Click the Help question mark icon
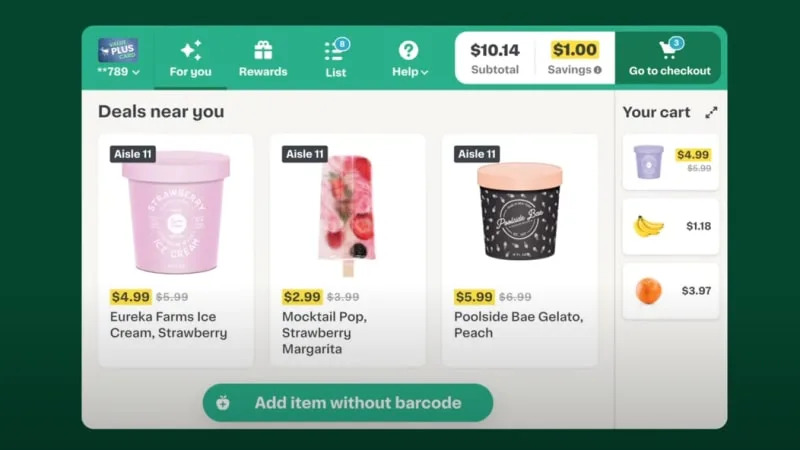The width and height of the screenshot is (800, 450). pos(408,51)
